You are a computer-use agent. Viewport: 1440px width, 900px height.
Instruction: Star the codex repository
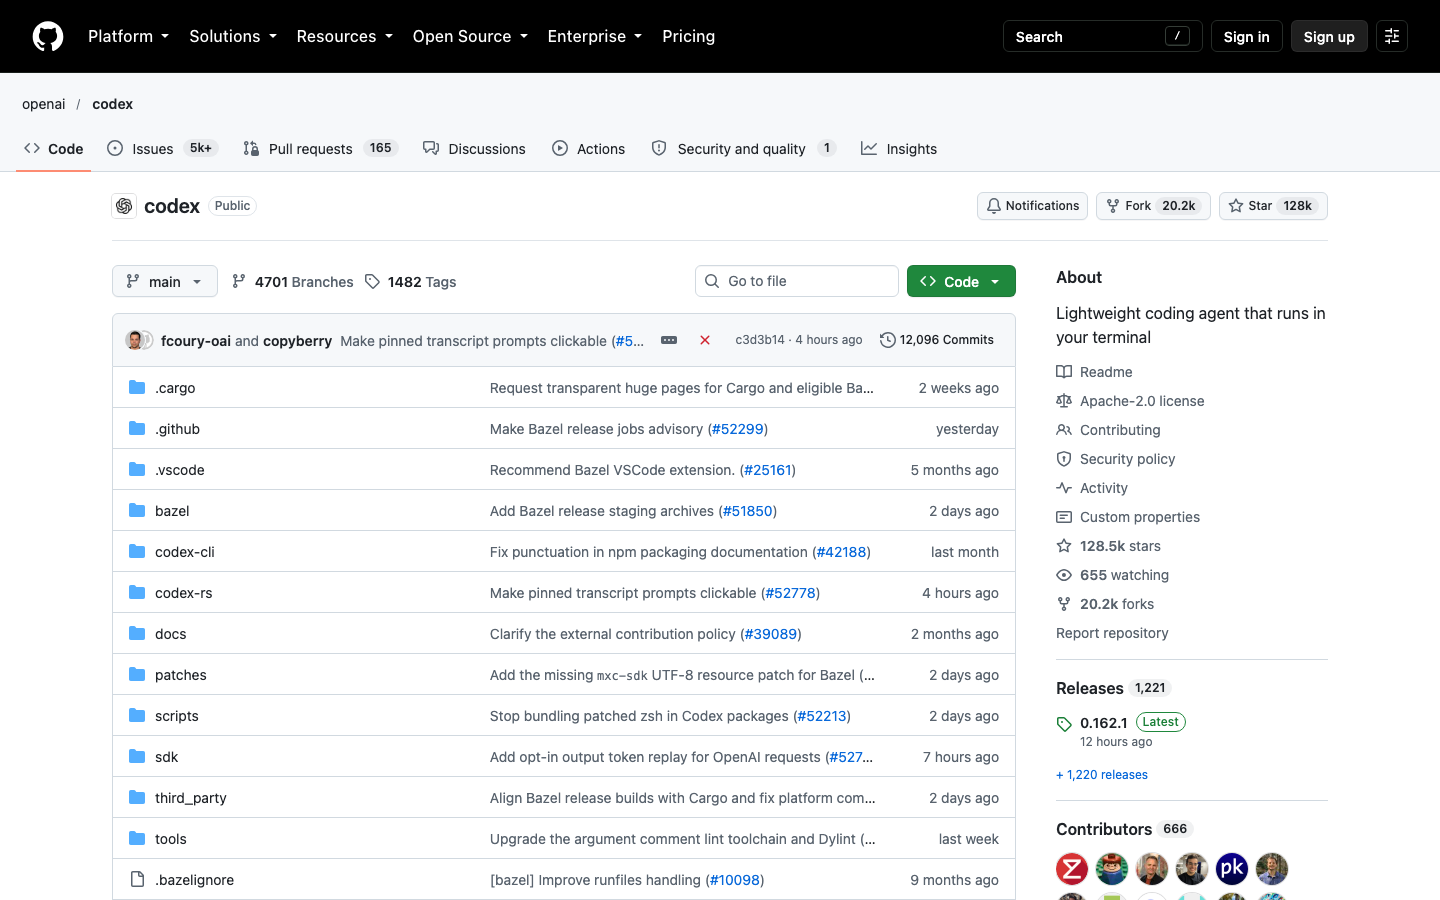click(1273, 206)
